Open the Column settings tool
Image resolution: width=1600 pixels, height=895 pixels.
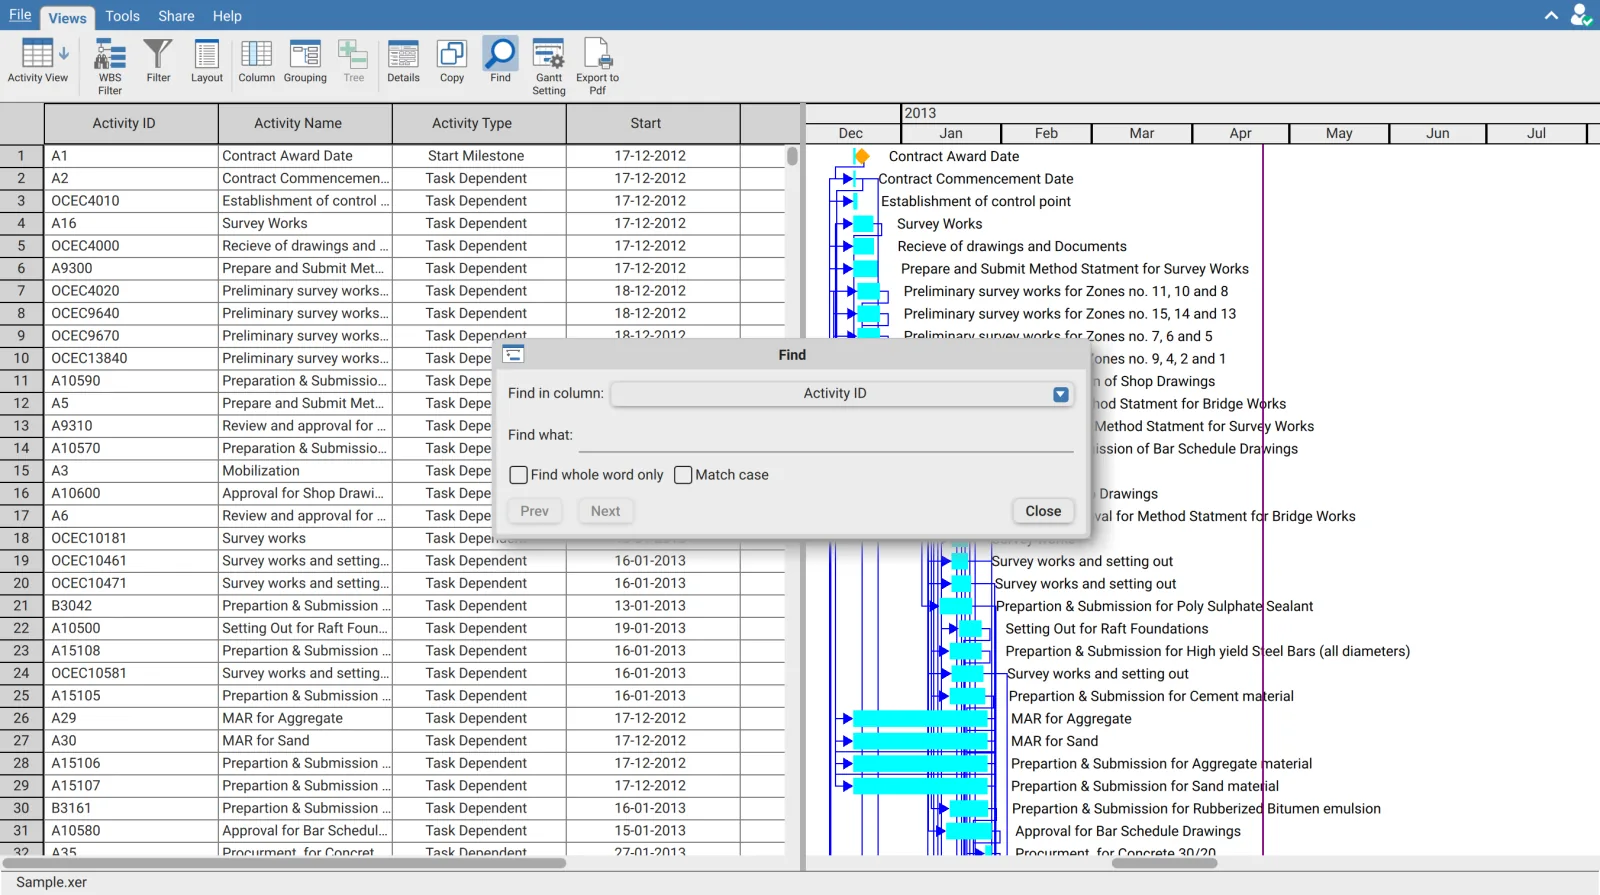pos(256,62)
